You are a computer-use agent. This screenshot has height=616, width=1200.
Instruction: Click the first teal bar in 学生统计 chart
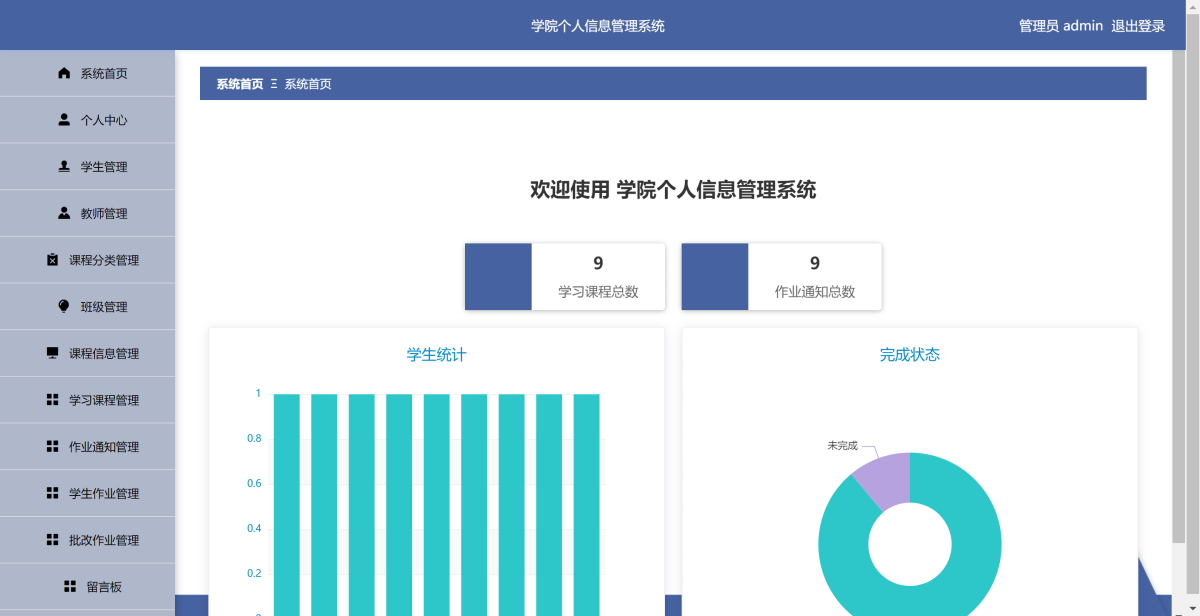[287, 500]
